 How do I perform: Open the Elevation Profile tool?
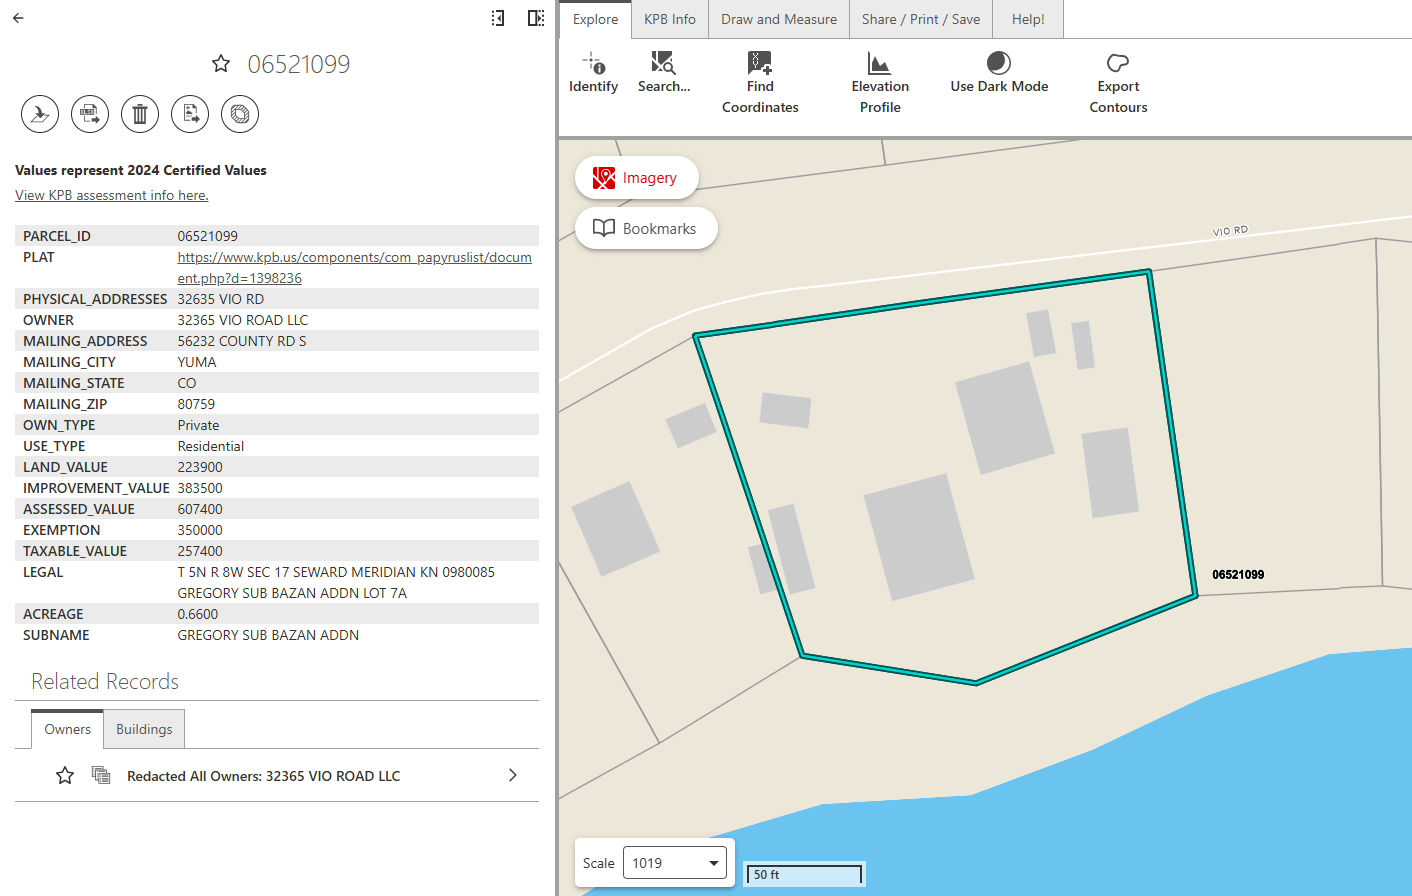pos(880,84)
